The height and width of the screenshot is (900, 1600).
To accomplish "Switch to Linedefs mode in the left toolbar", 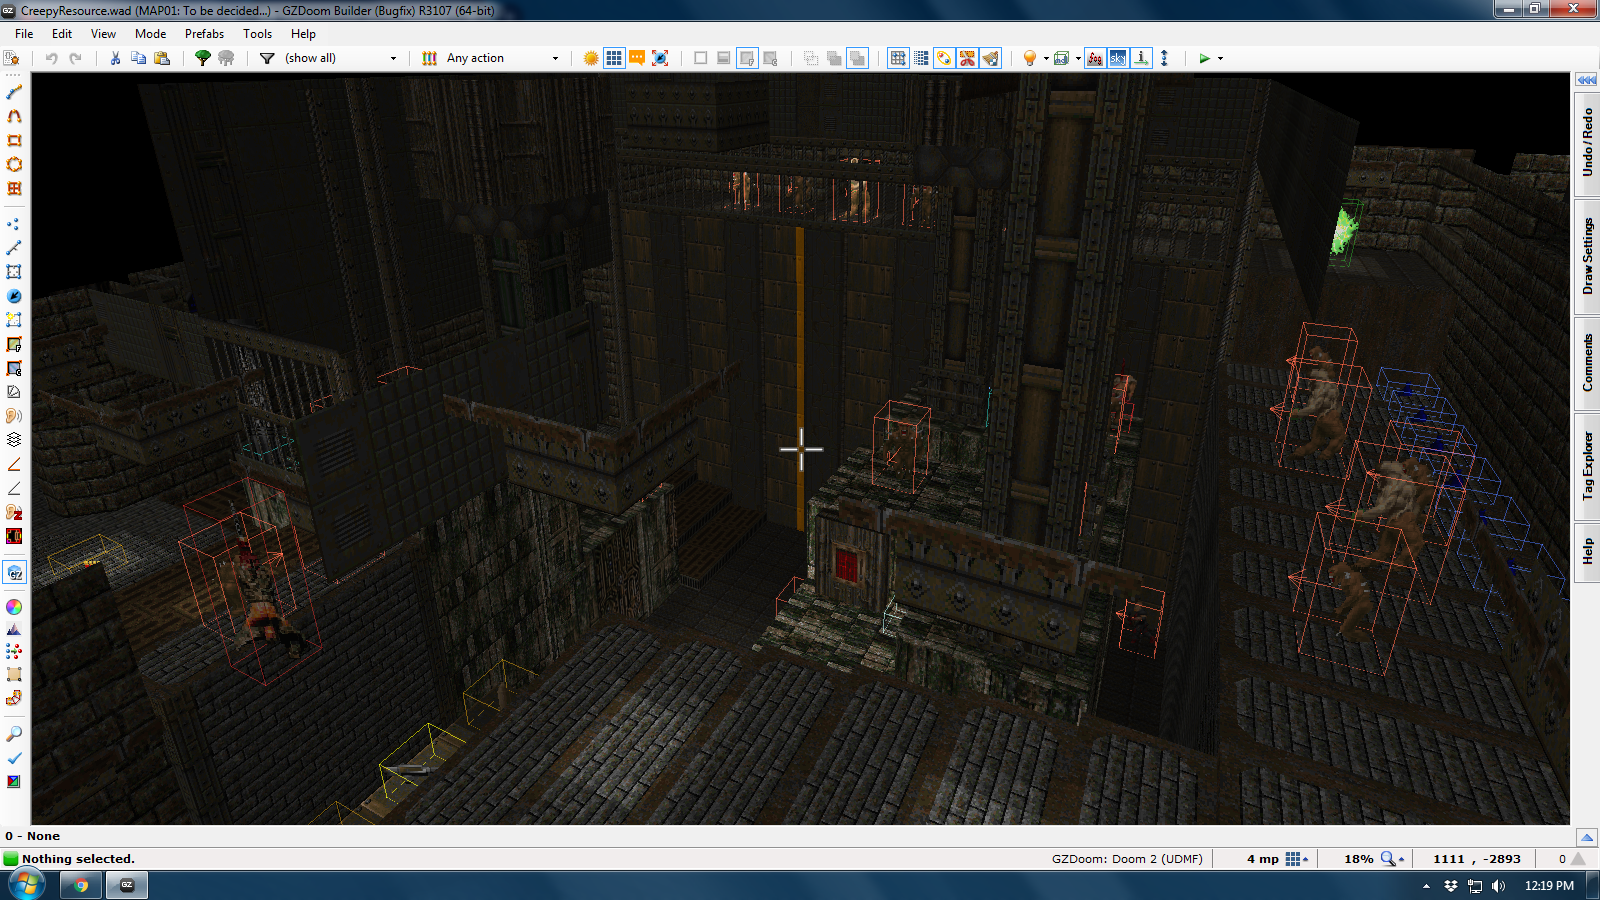I will [14, 248].
